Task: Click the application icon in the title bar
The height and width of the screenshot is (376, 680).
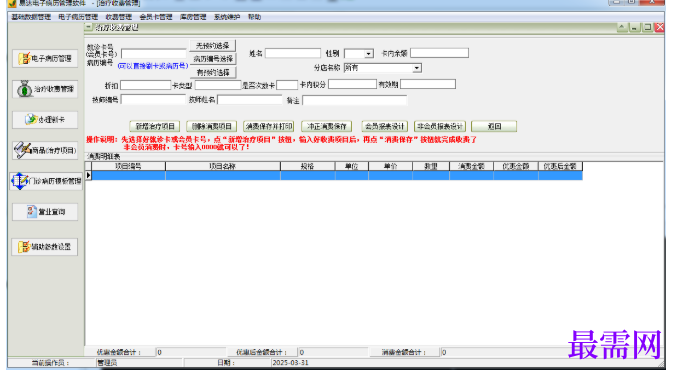Action: (x=12, y=3)
